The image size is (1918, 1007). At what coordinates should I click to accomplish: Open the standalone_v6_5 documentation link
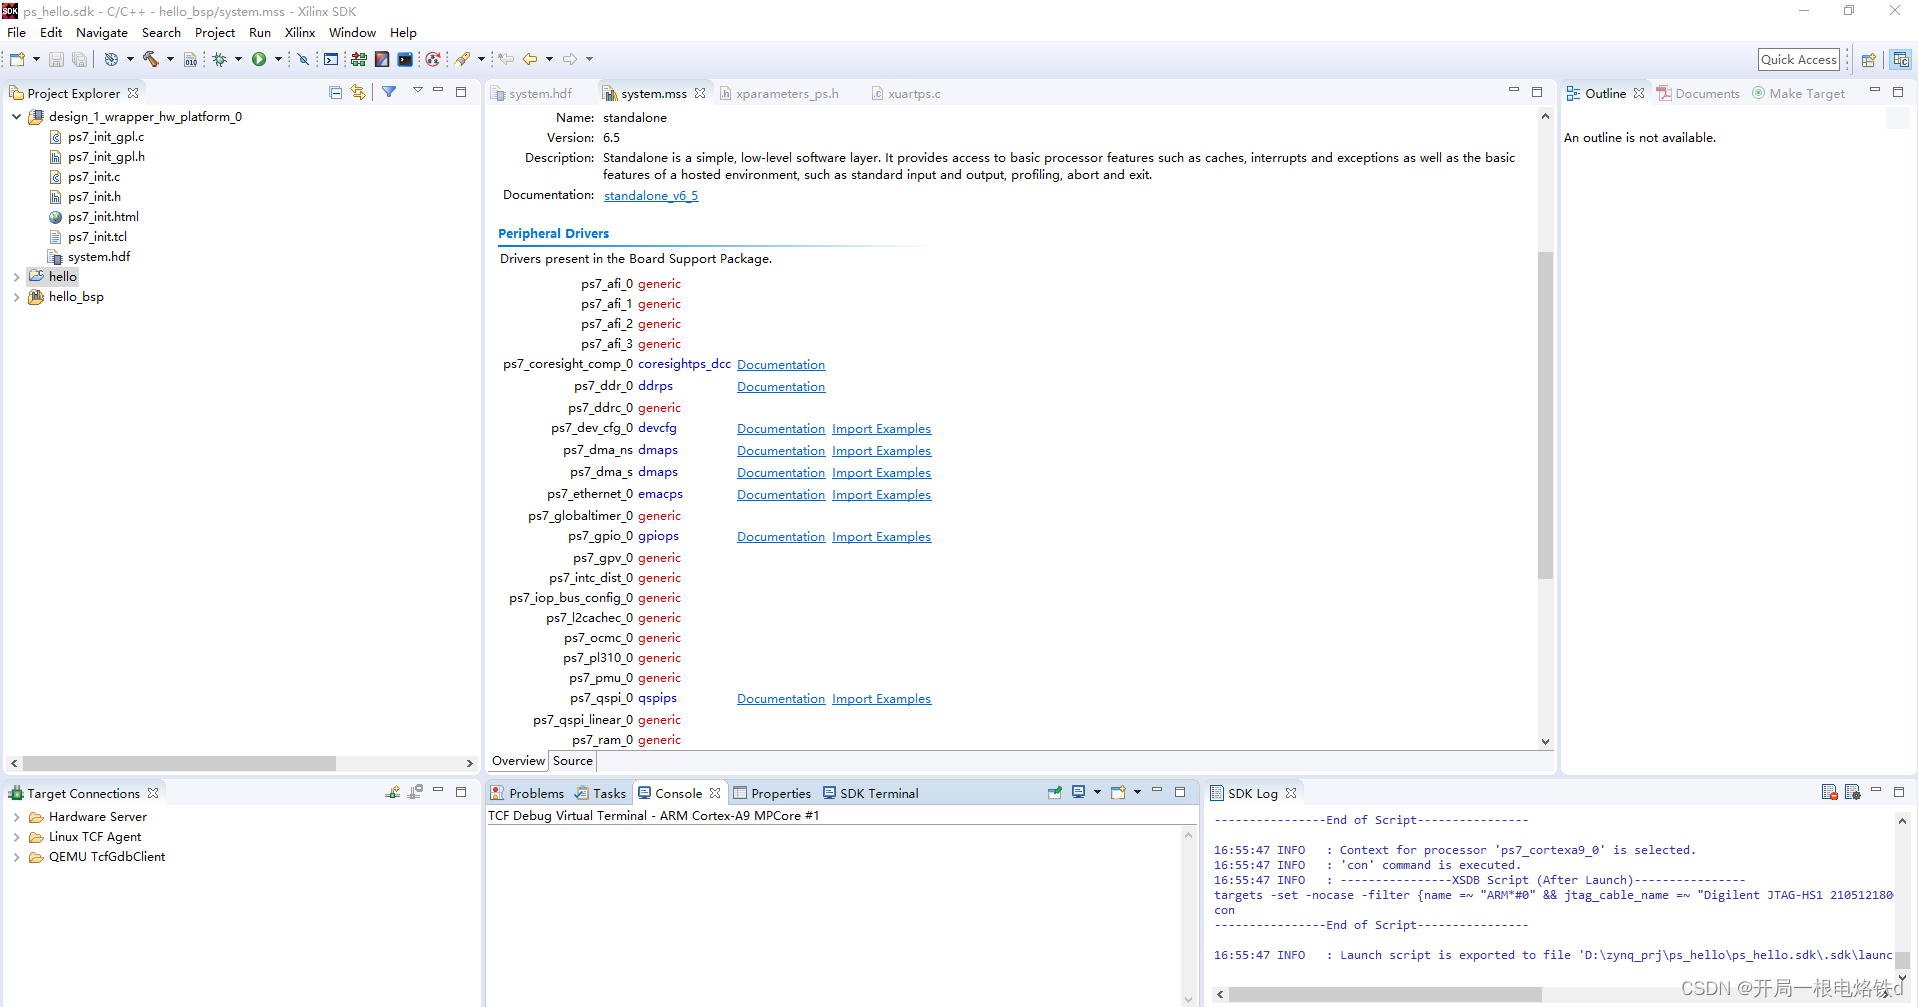tap(651, 196)
